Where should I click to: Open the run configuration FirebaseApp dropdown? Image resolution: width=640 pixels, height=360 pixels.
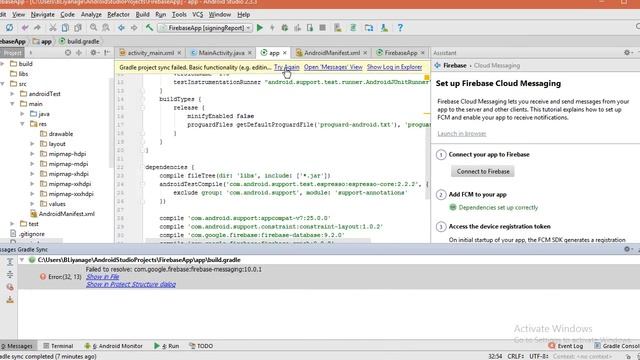(x=205, y=28)
